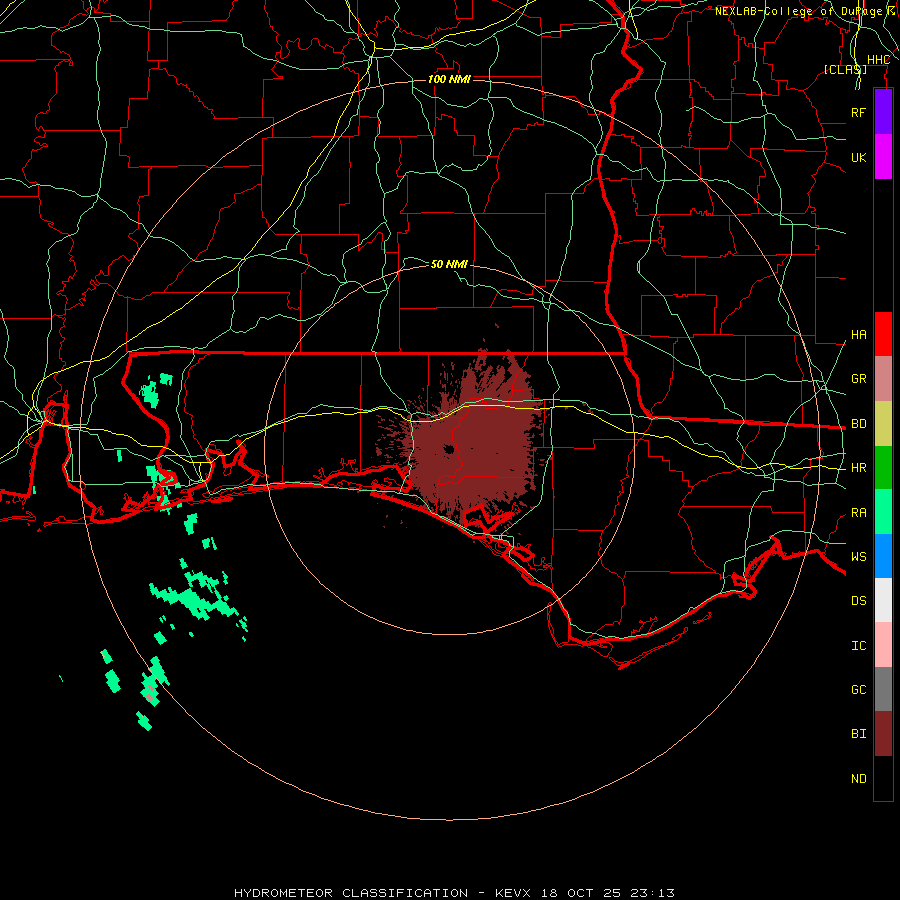Click the [CLAS] units label
The height and width of the screenshot is (900, 900).
click(x=845, y=69)
